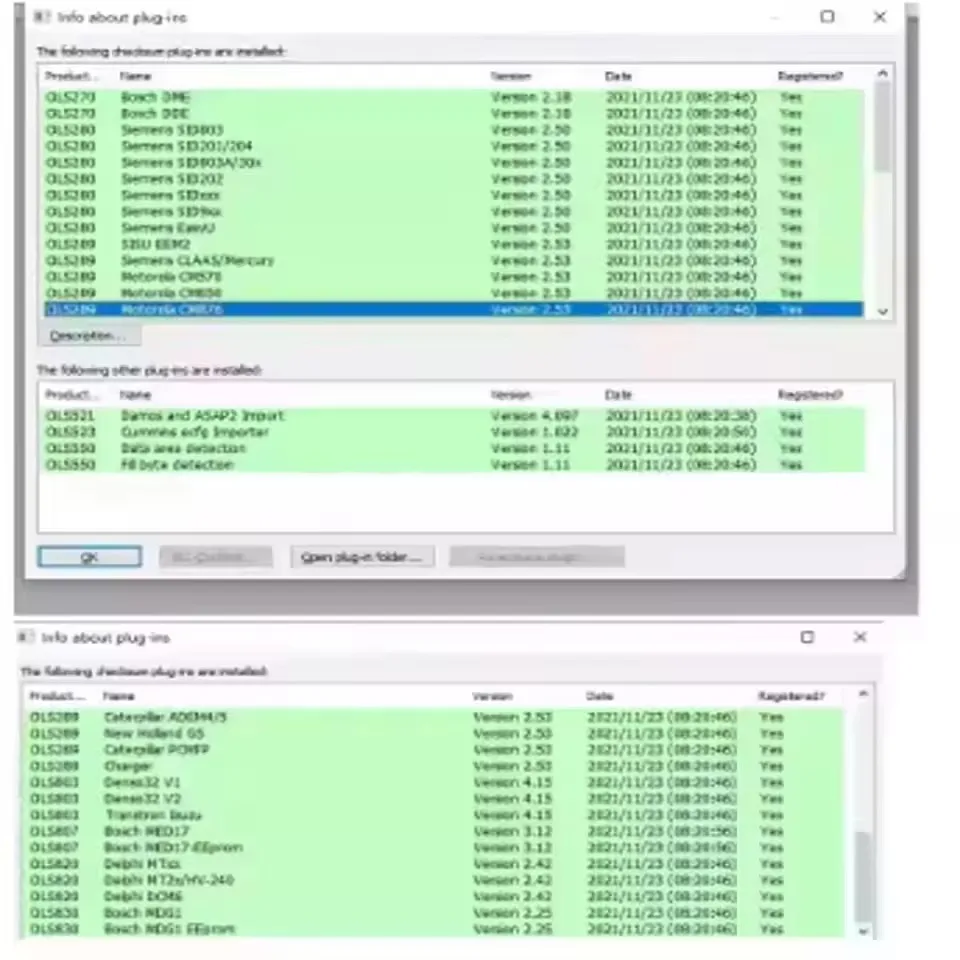Select the Bosch MED17 EEprom row
Screen dimensions: 960x960
tap(436, 847)
